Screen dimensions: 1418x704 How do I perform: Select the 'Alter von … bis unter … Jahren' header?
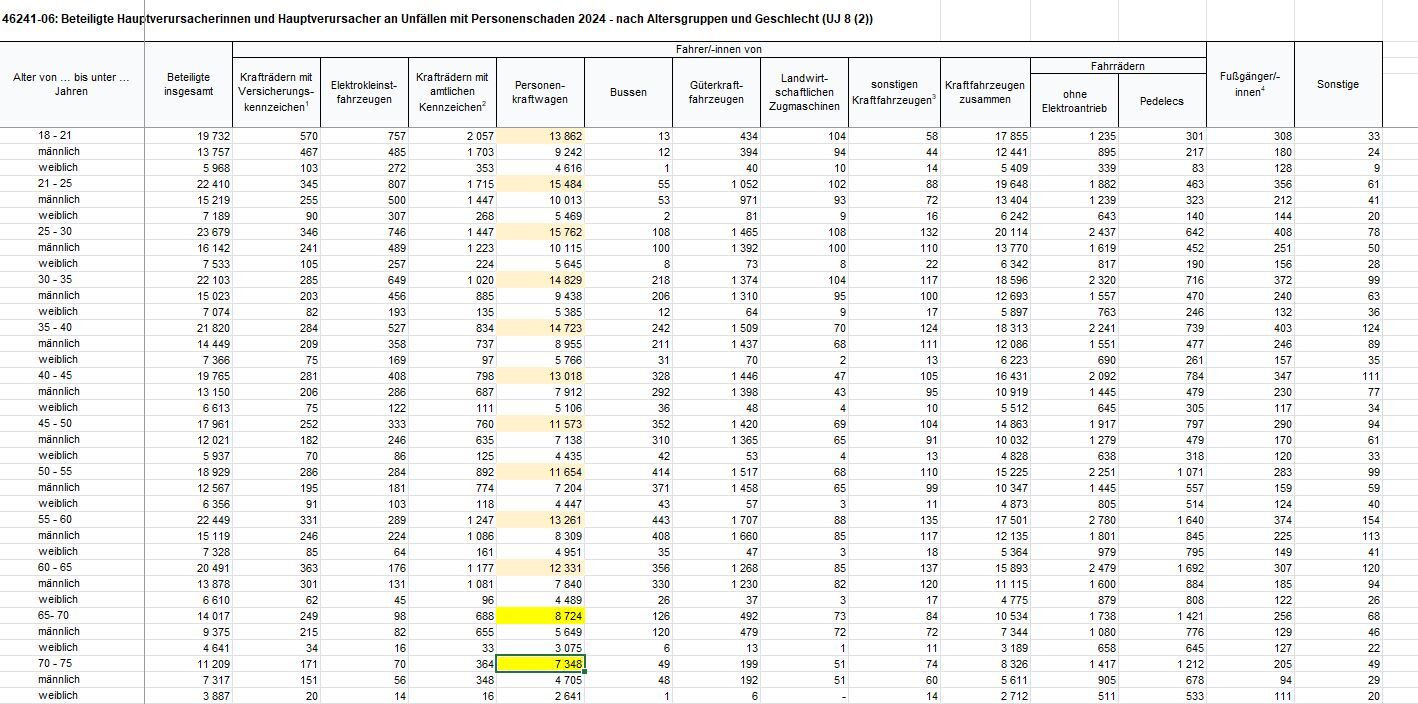(71, 84)
